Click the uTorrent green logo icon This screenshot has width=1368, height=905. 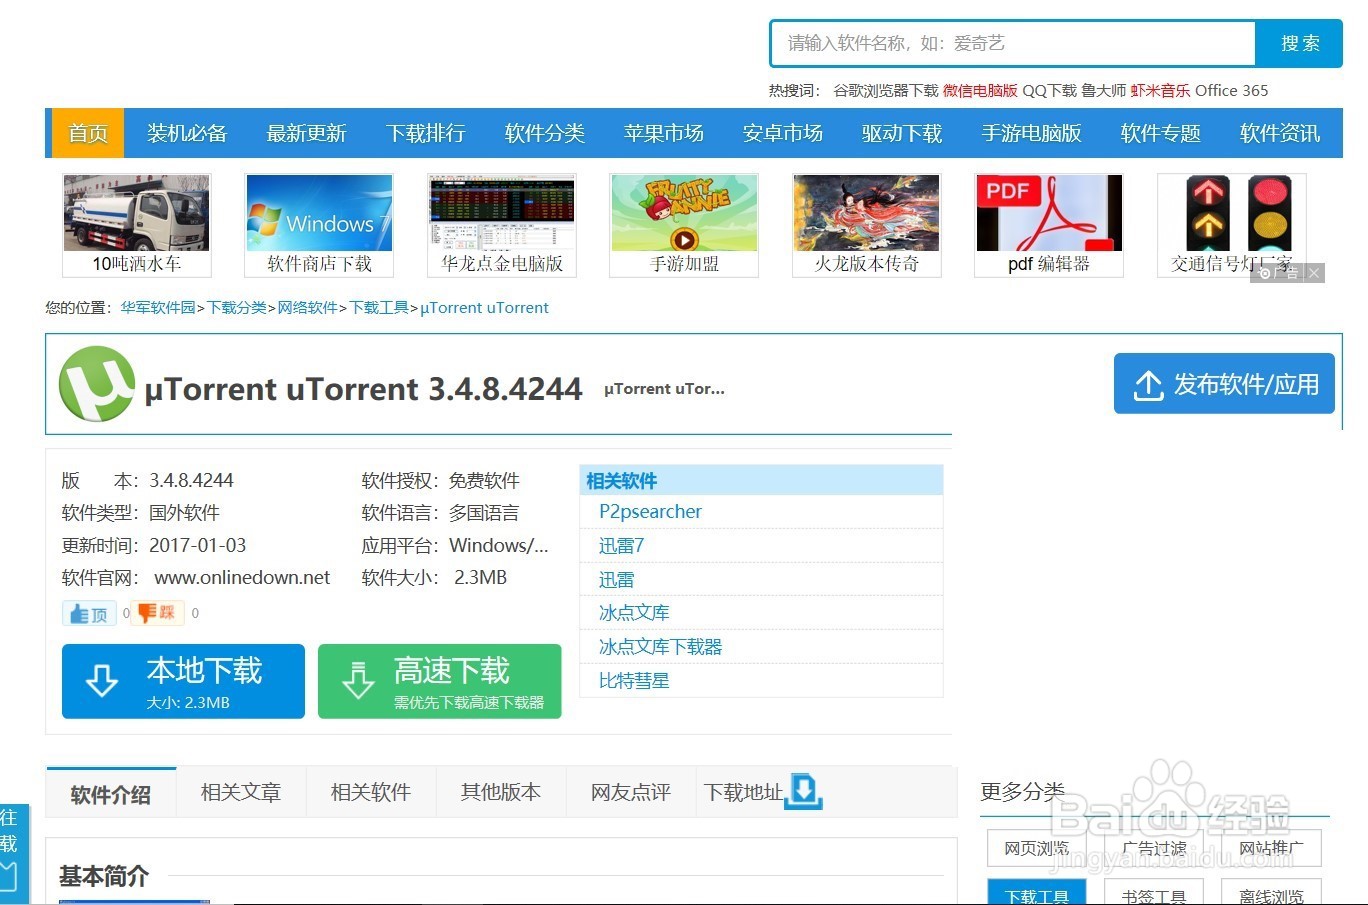point(96,384)
